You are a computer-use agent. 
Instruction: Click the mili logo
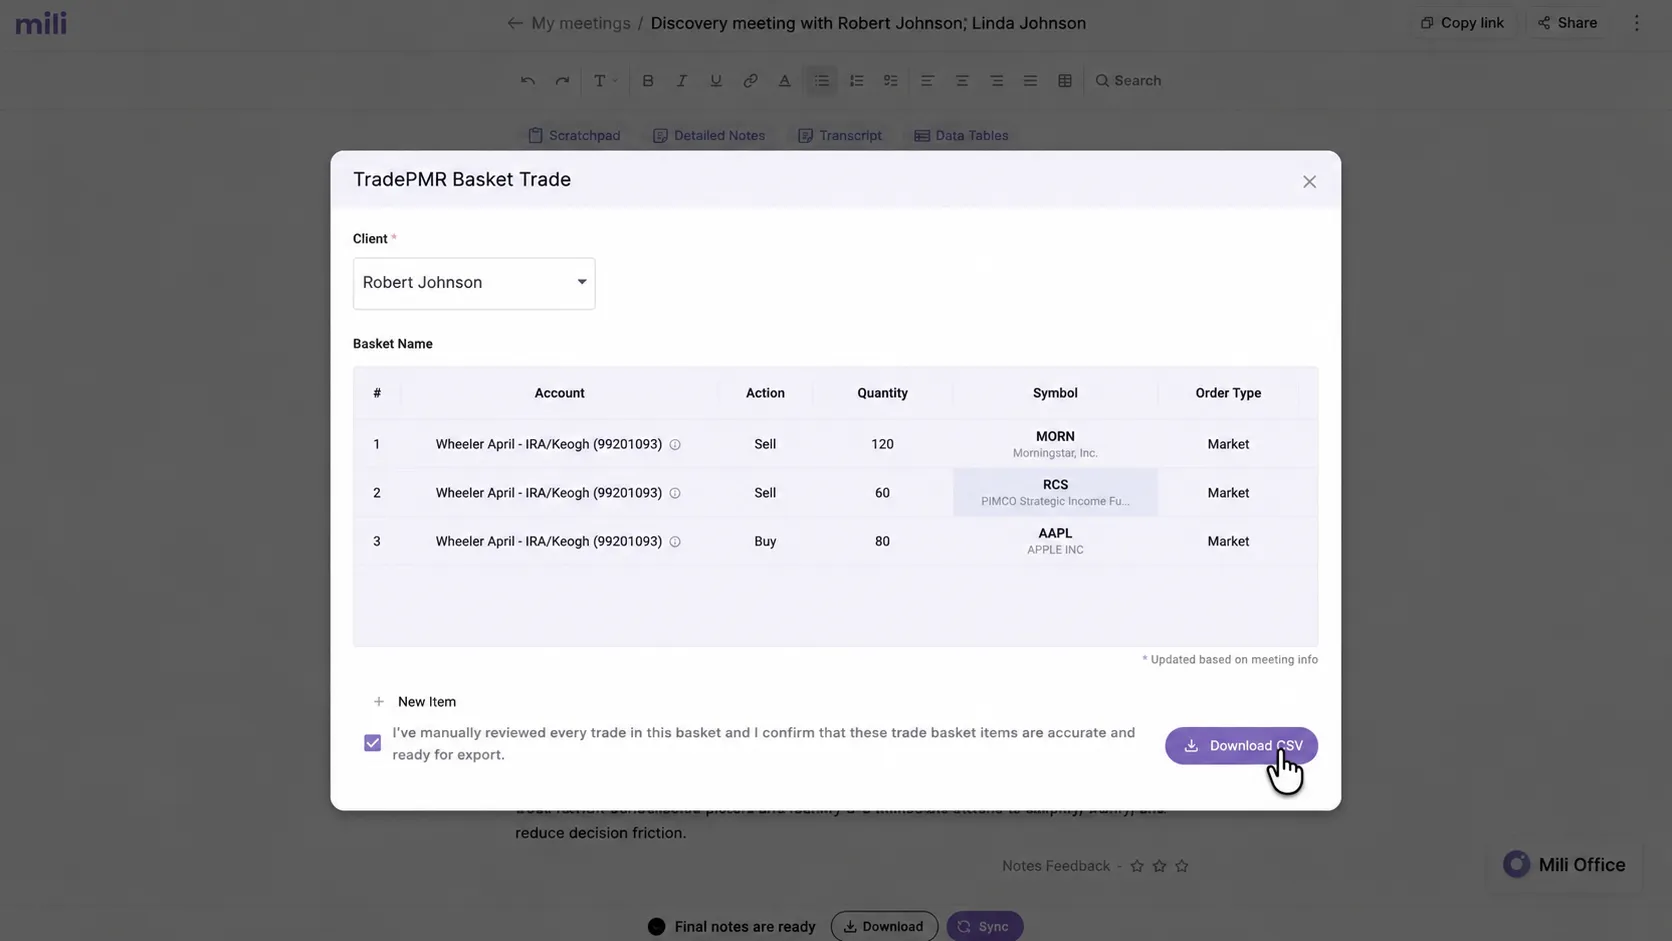coord(41,23)
